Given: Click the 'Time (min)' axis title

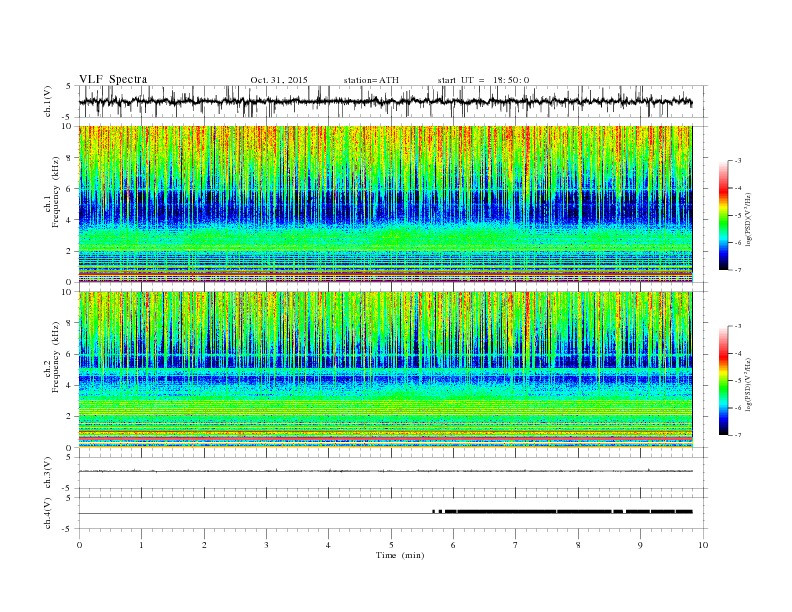Looking at the screenshot, I should tap(400, 555).
